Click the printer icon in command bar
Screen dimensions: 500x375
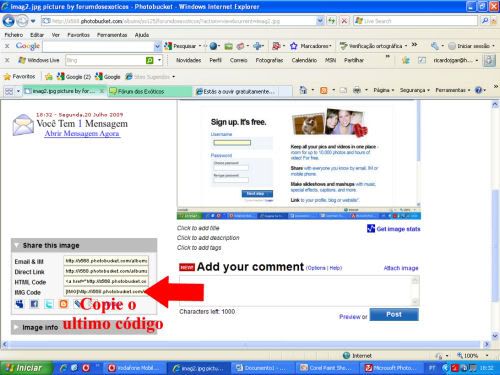(357, 90)
